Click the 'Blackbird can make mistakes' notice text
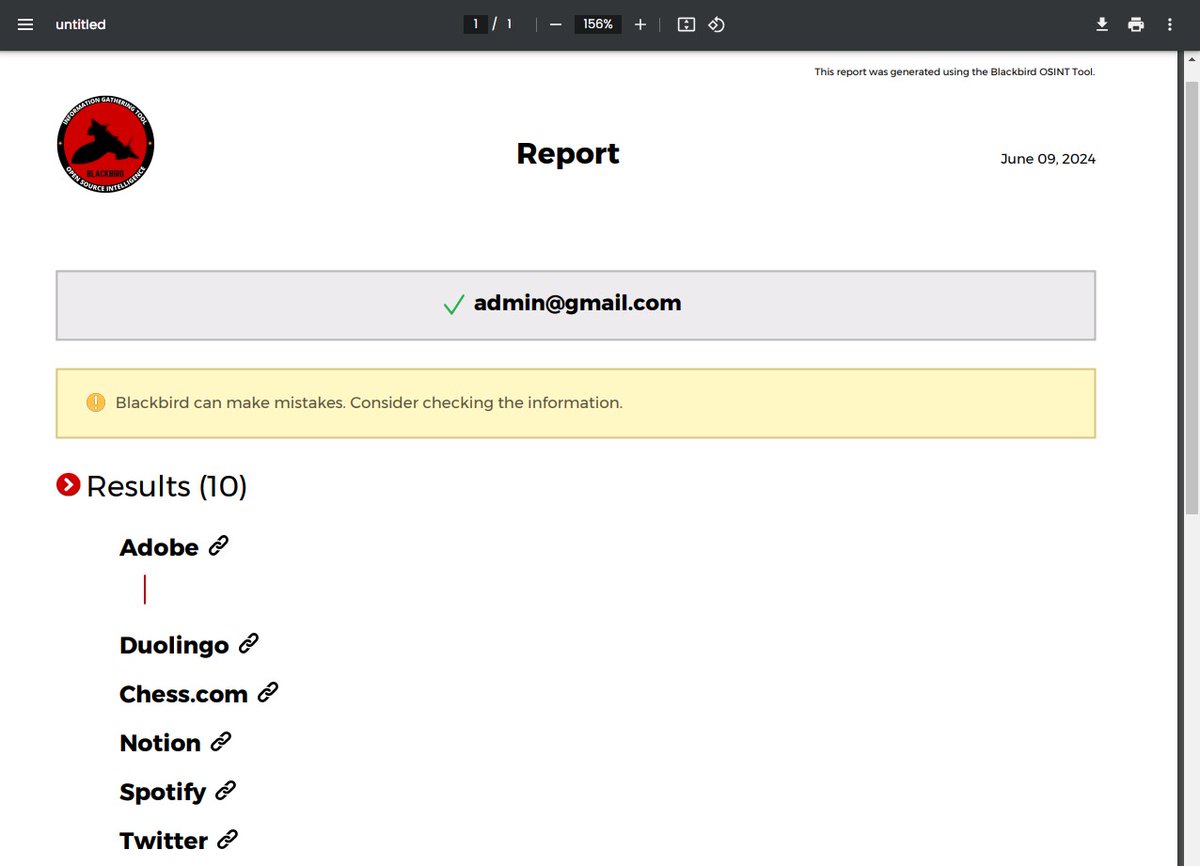The image size is (1200, 866). [369, 403]
